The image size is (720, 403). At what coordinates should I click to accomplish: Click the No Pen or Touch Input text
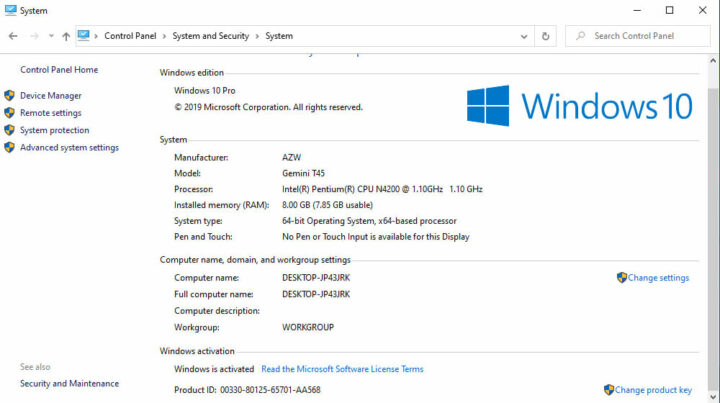coord(376,237)
